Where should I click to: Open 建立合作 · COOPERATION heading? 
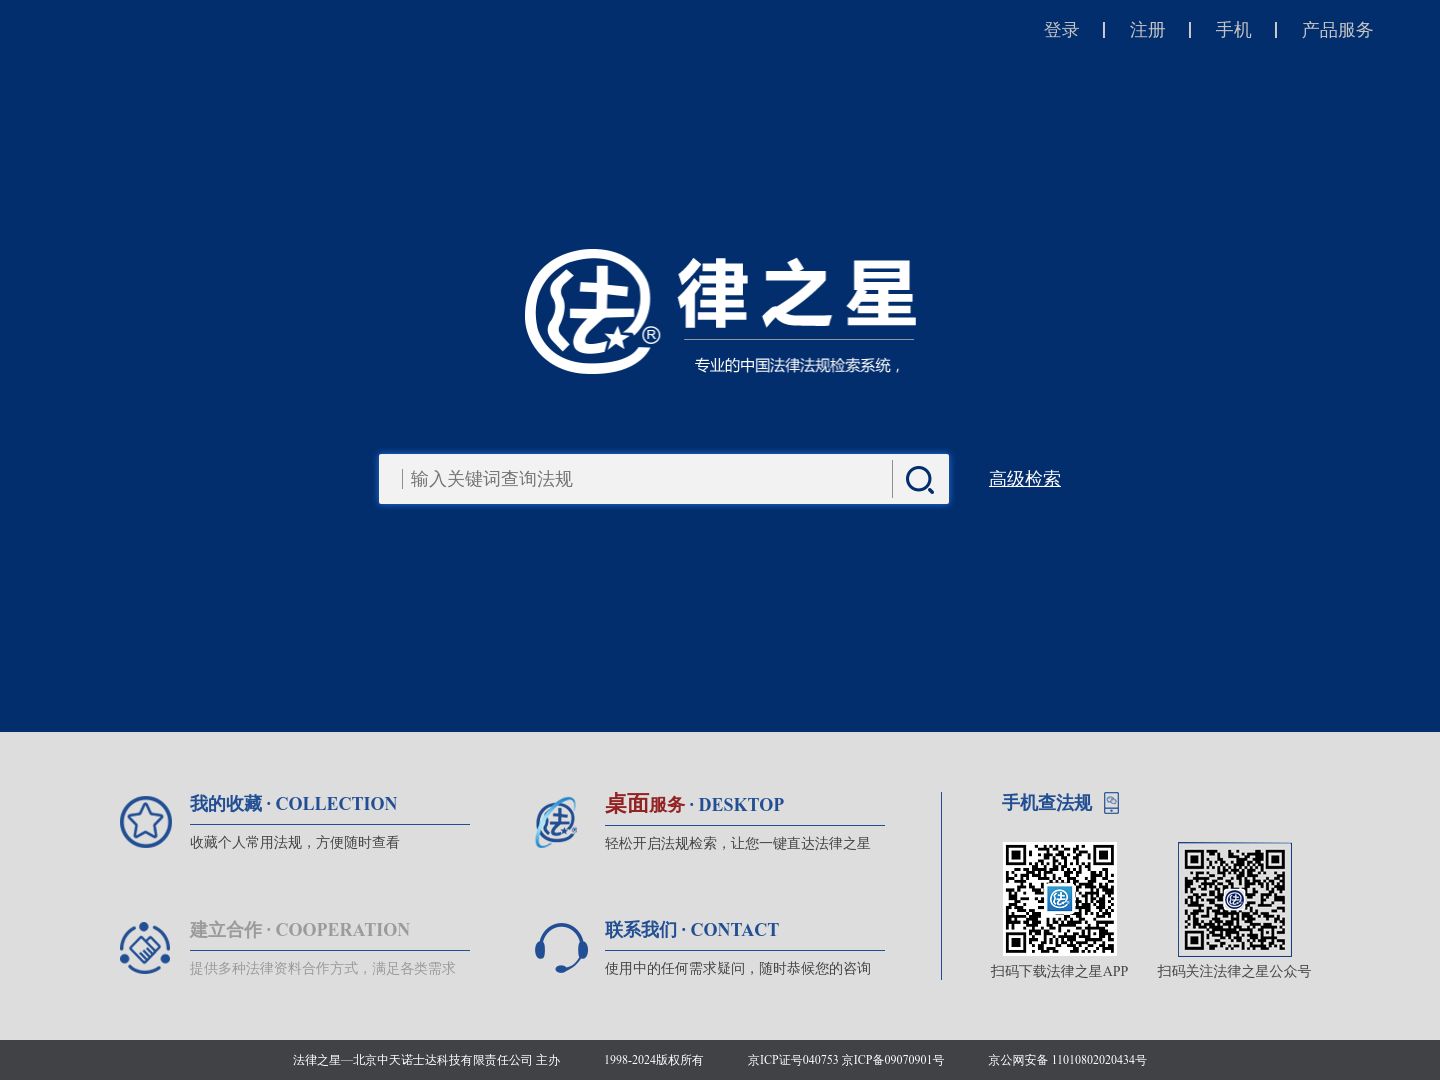(300, 930)
